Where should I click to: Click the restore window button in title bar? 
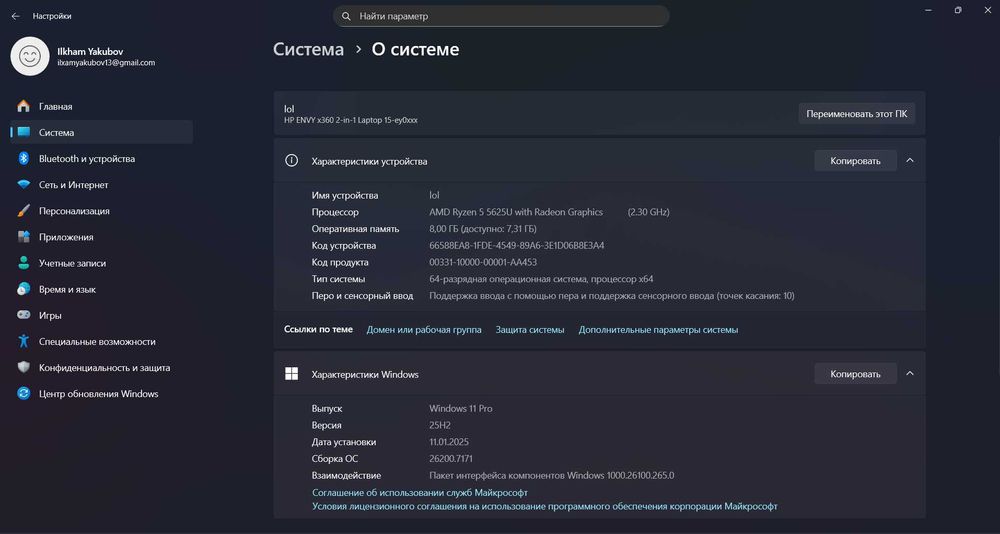[958, 11]
